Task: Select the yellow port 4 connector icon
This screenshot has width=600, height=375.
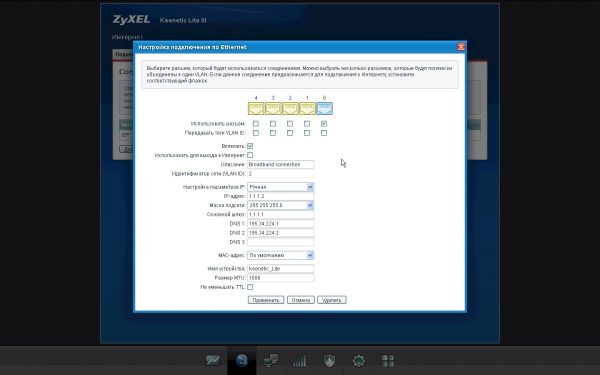Action: 256,109
